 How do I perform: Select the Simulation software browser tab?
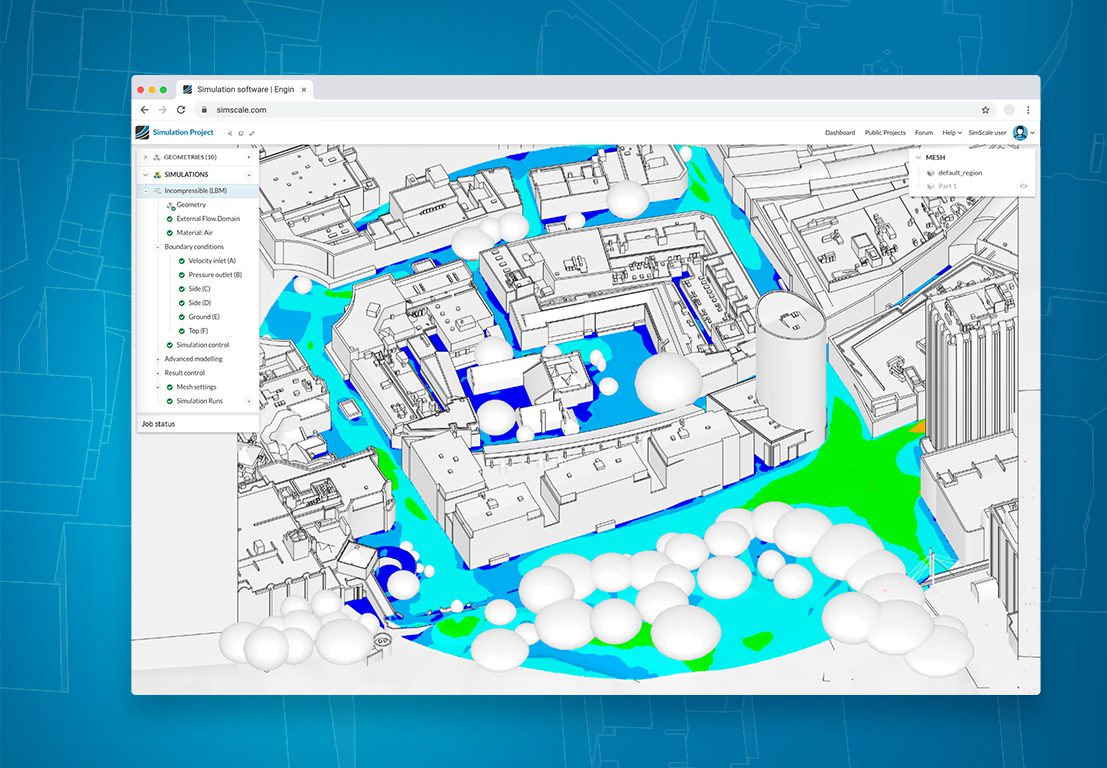245,90
